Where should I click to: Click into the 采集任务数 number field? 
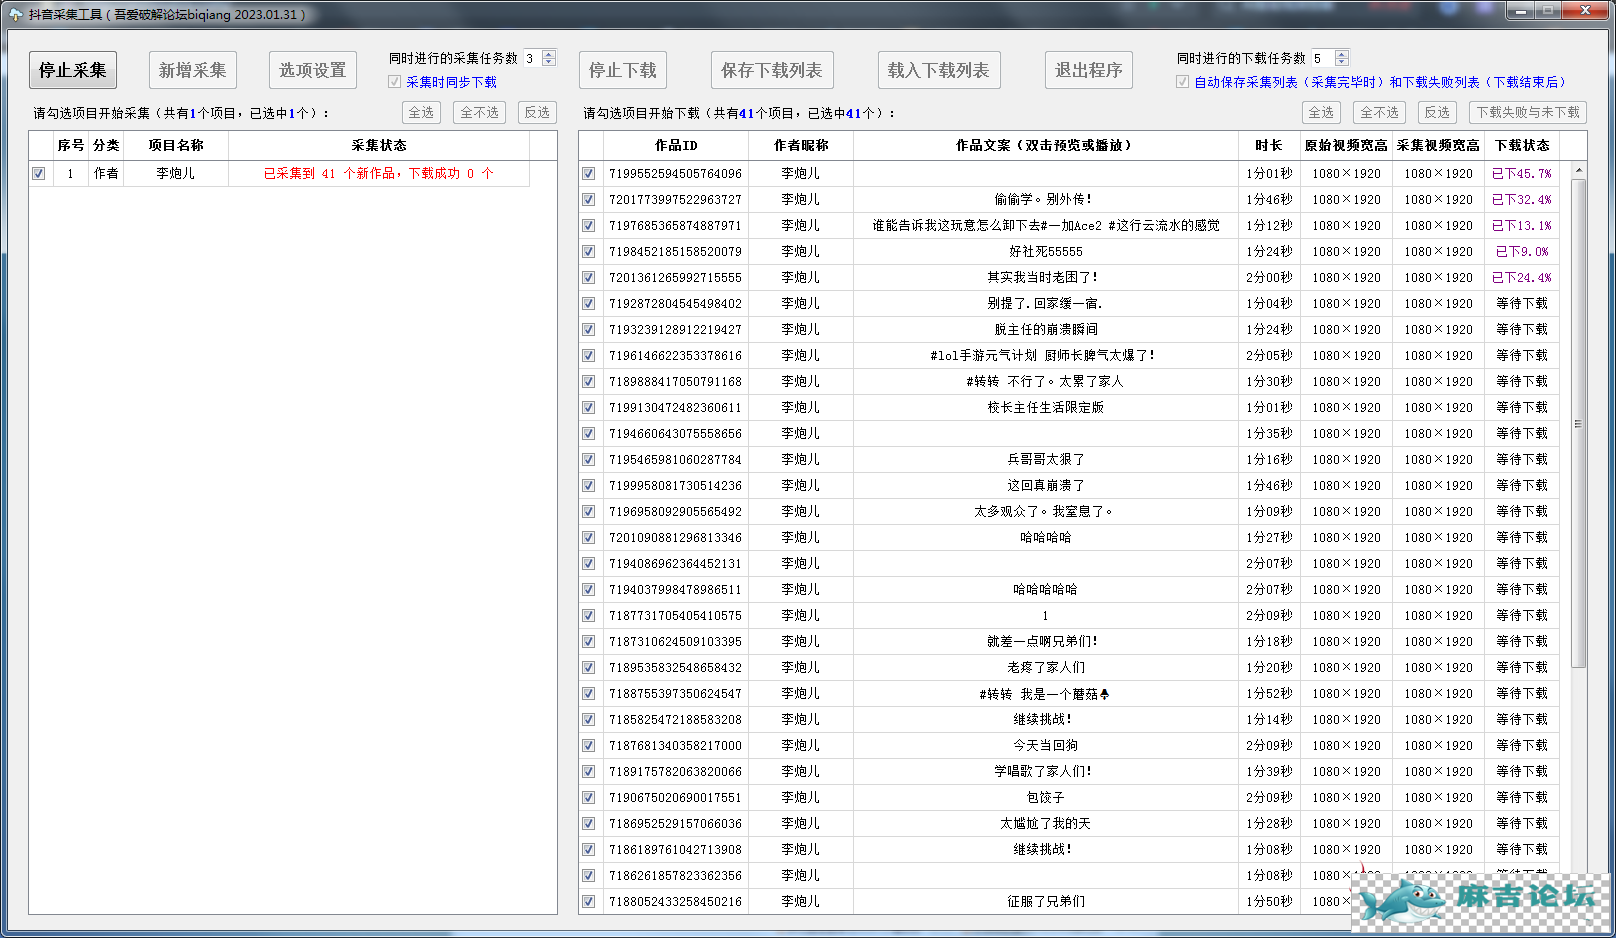[532, 58]
